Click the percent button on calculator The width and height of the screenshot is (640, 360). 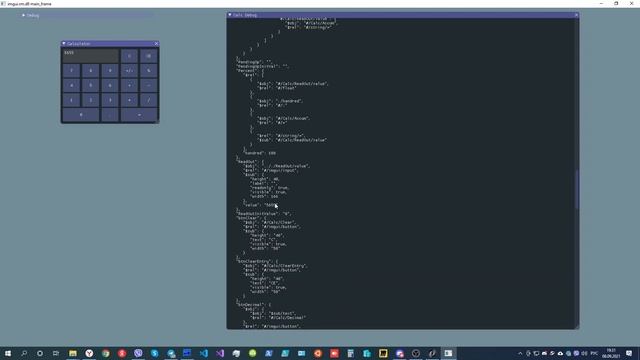149,71
